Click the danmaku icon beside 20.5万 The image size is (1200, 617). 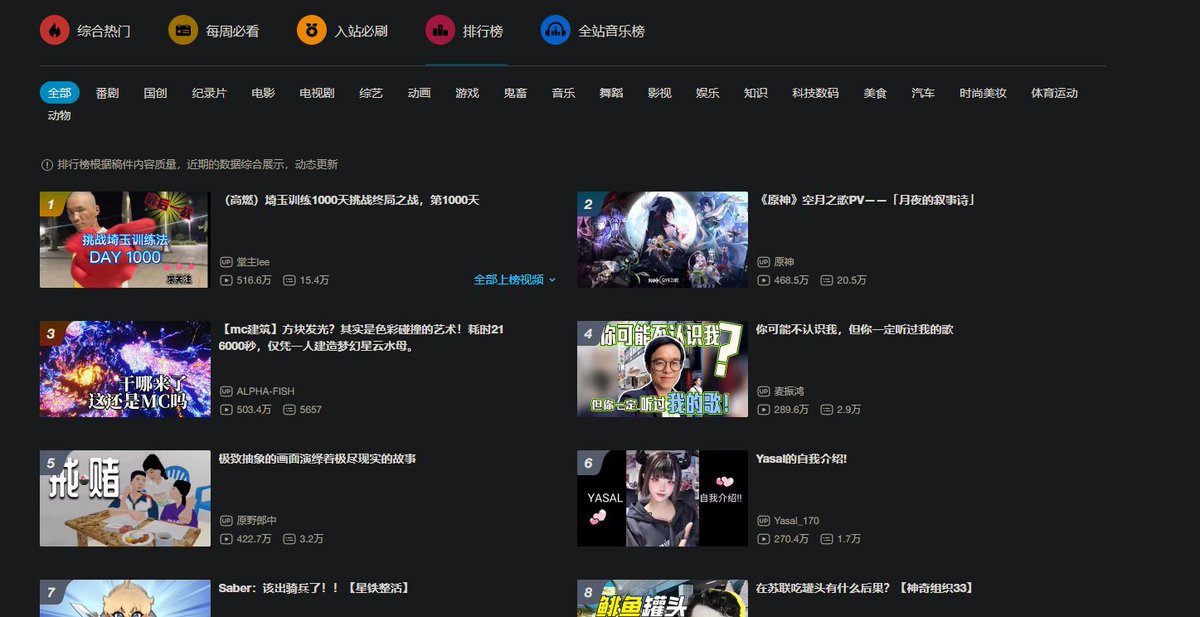827,280
